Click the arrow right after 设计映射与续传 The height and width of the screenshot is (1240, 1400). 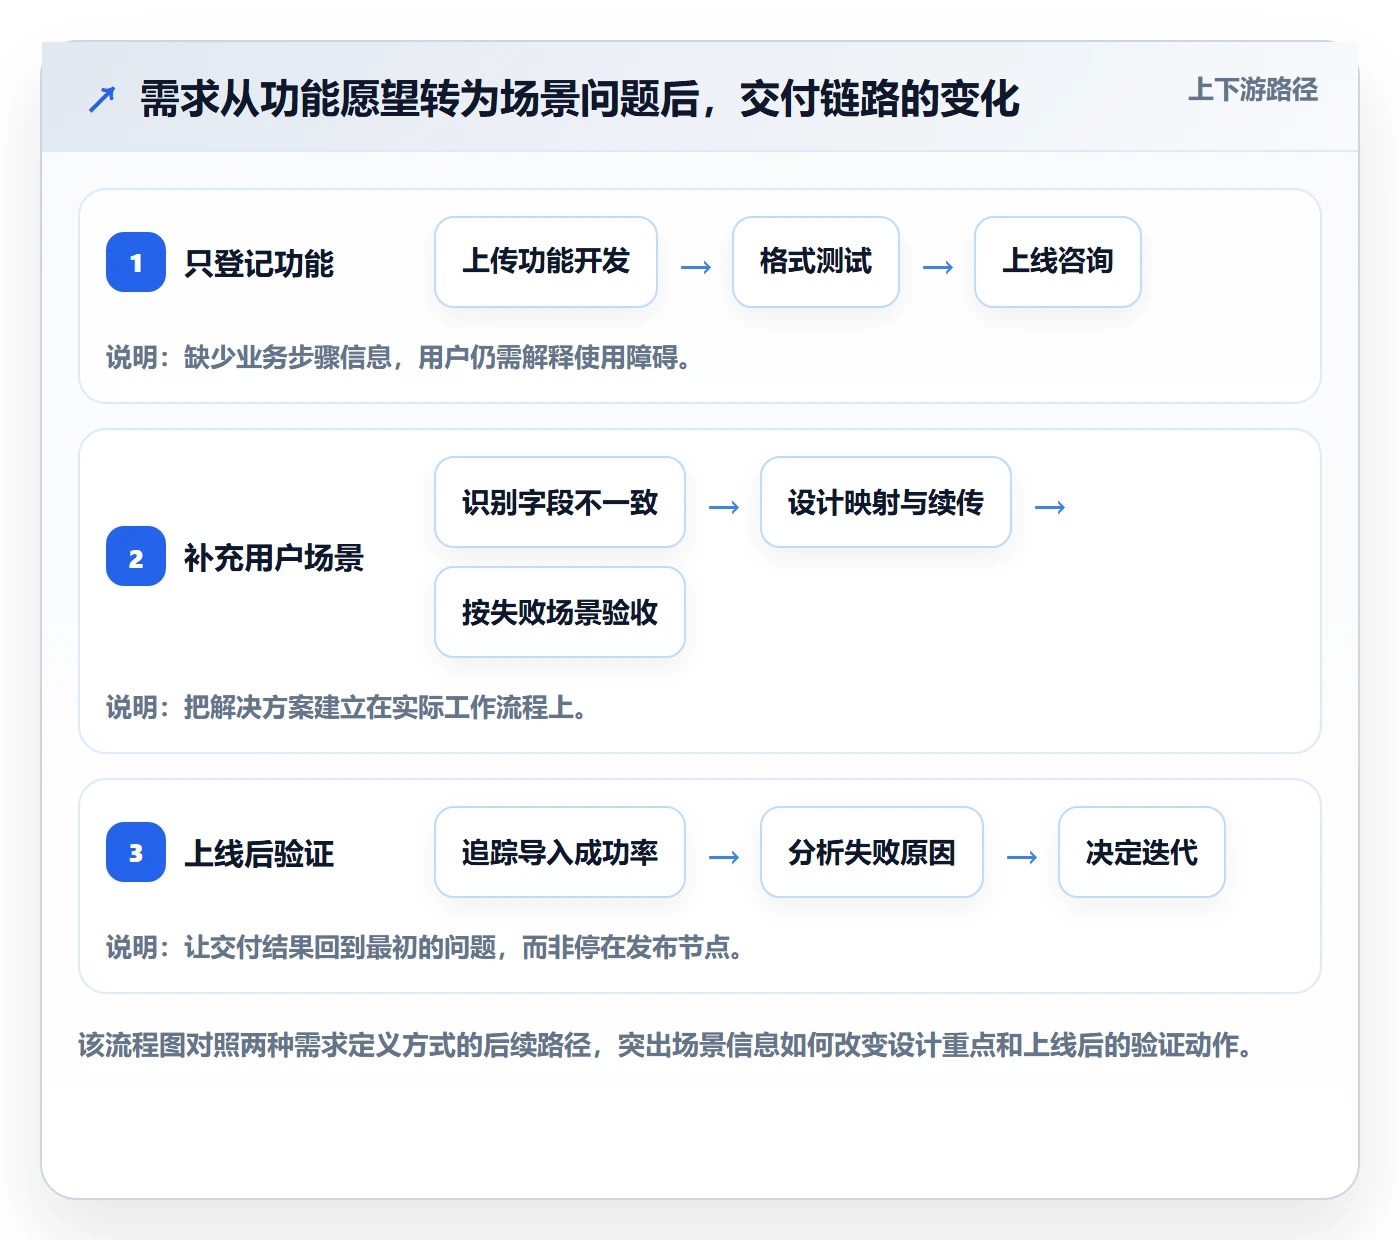click(x=1050, y=507)
